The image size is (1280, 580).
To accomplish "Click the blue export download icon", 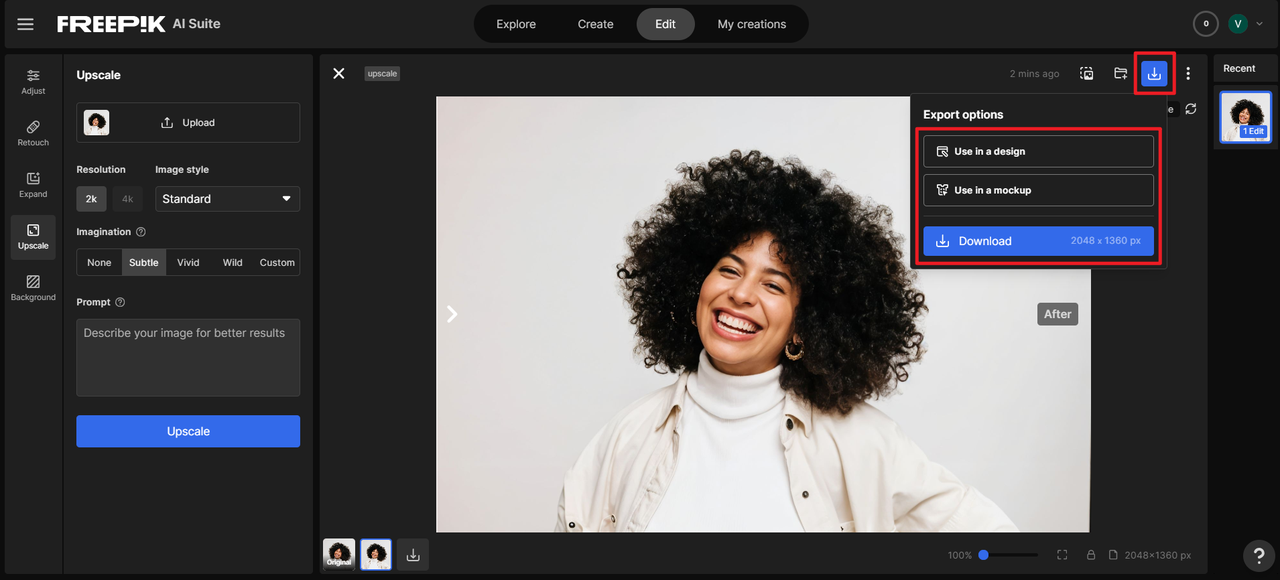I will click(1154, 73).
